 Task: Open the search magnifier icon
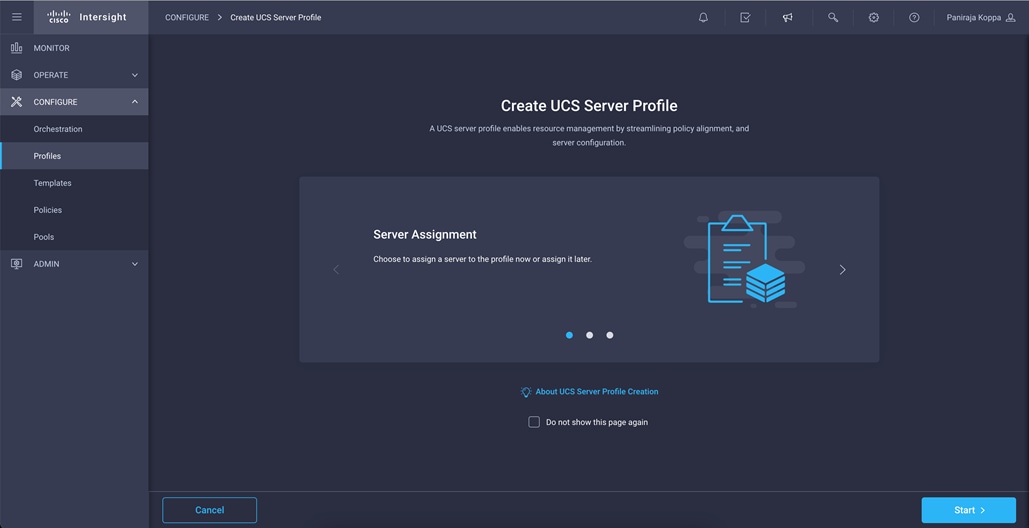coord(833,18)
